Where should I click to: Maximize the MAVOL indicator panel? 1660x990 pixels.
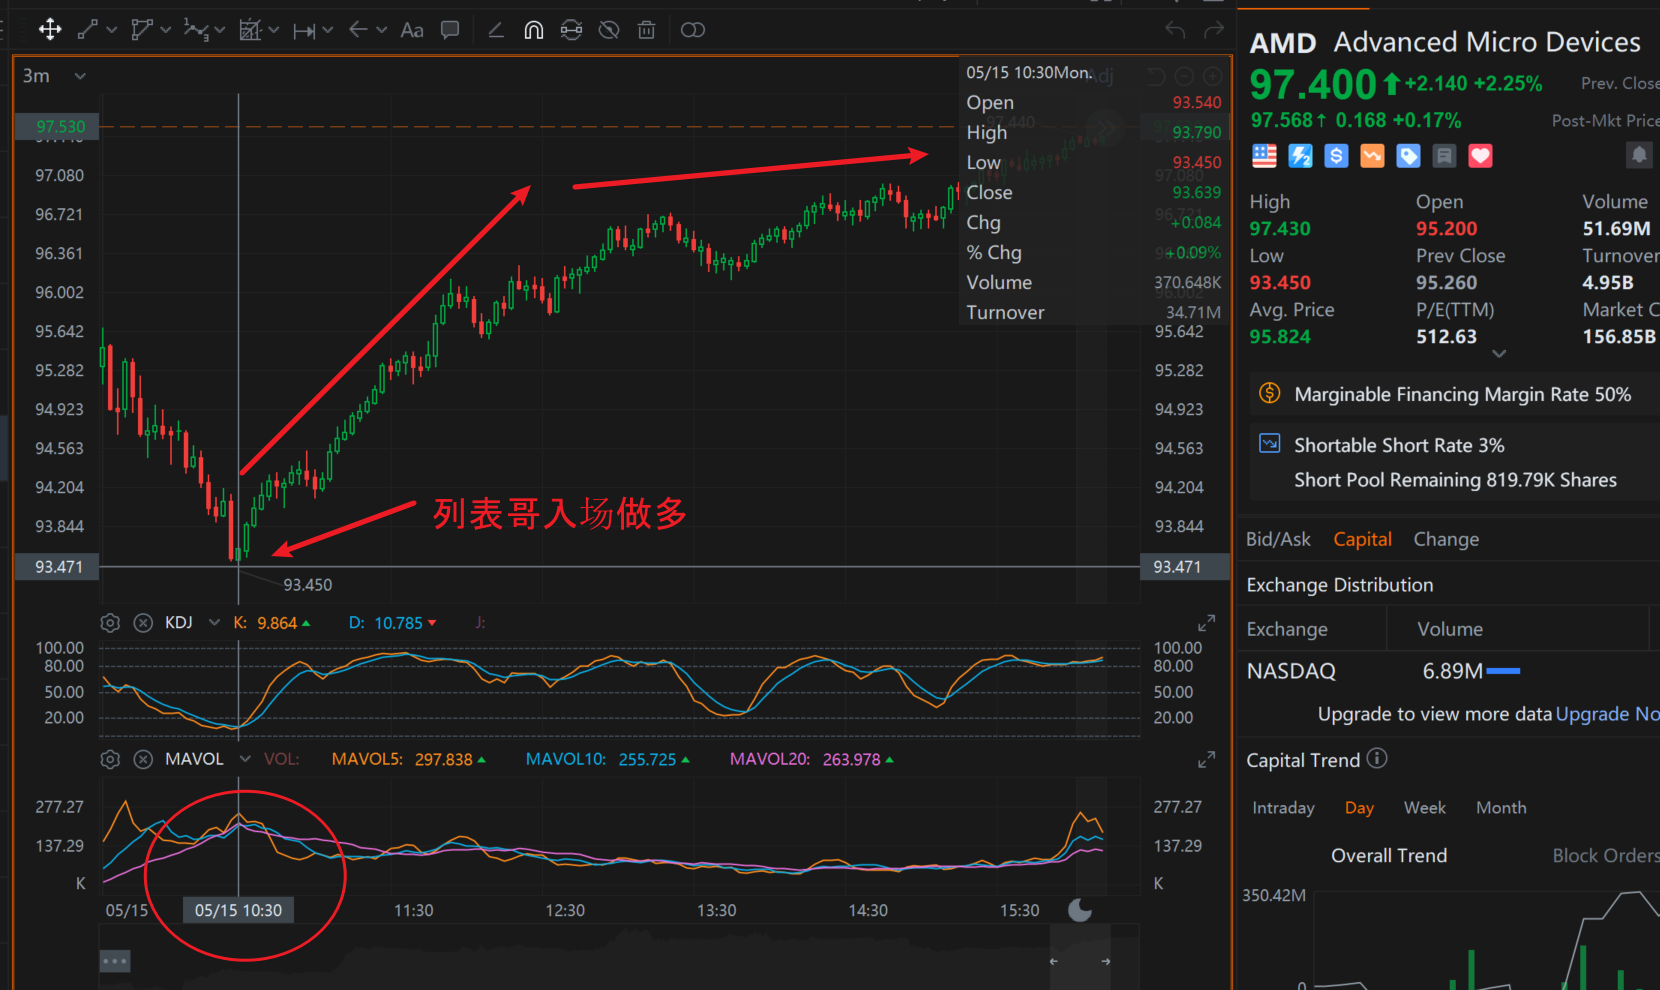[1207, 760]
